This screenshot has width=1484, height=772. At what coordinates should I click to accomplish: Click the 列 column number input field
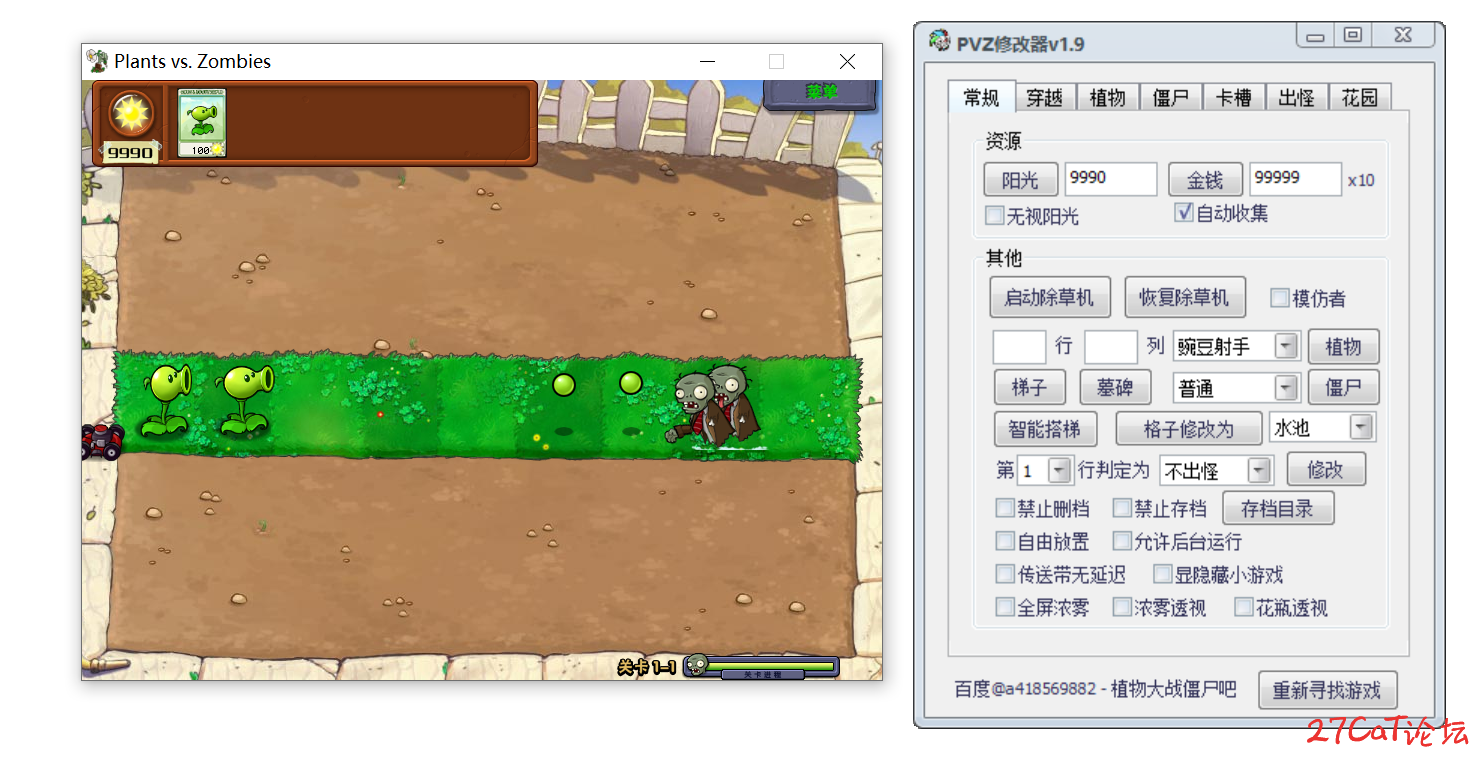tap(1111, 347)
